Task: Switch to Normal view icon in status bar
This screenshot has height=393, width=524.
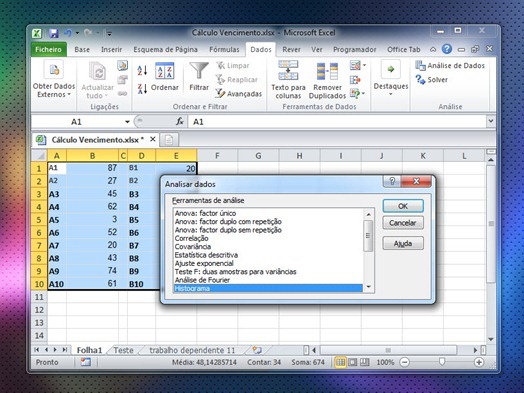Action: coord(340,362)
